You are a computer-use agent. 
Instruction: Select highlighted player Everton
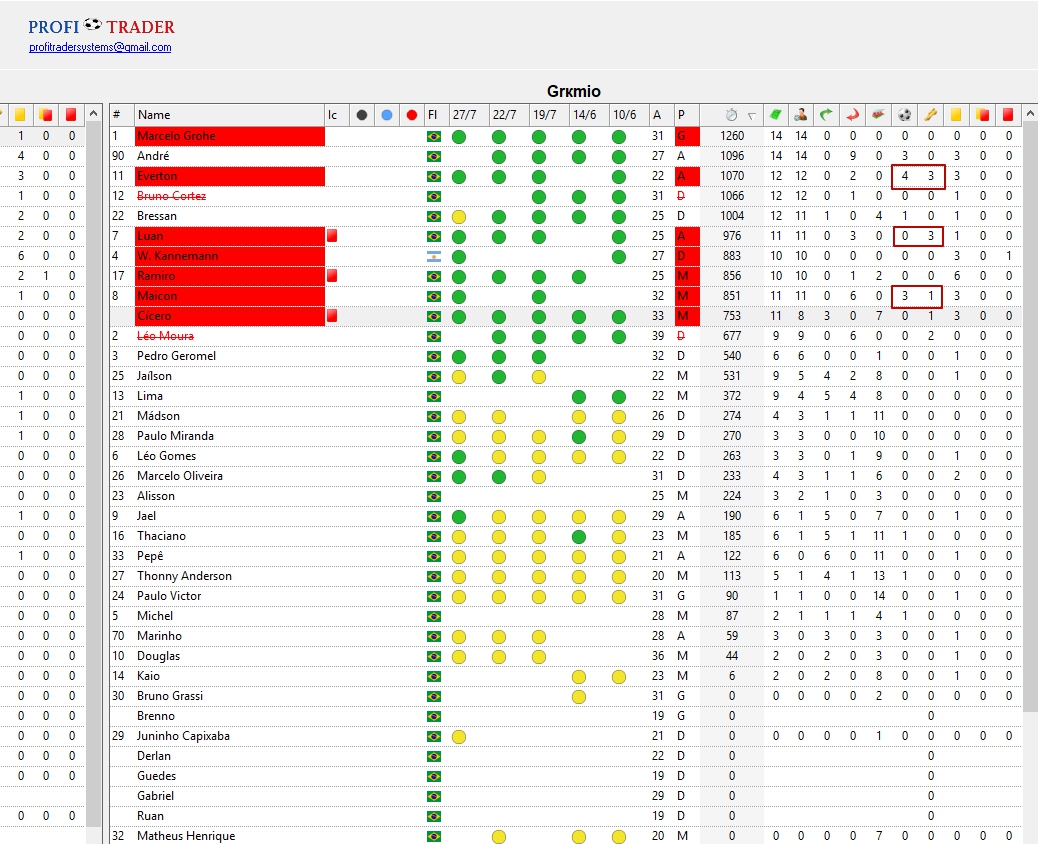coord(157,175)
